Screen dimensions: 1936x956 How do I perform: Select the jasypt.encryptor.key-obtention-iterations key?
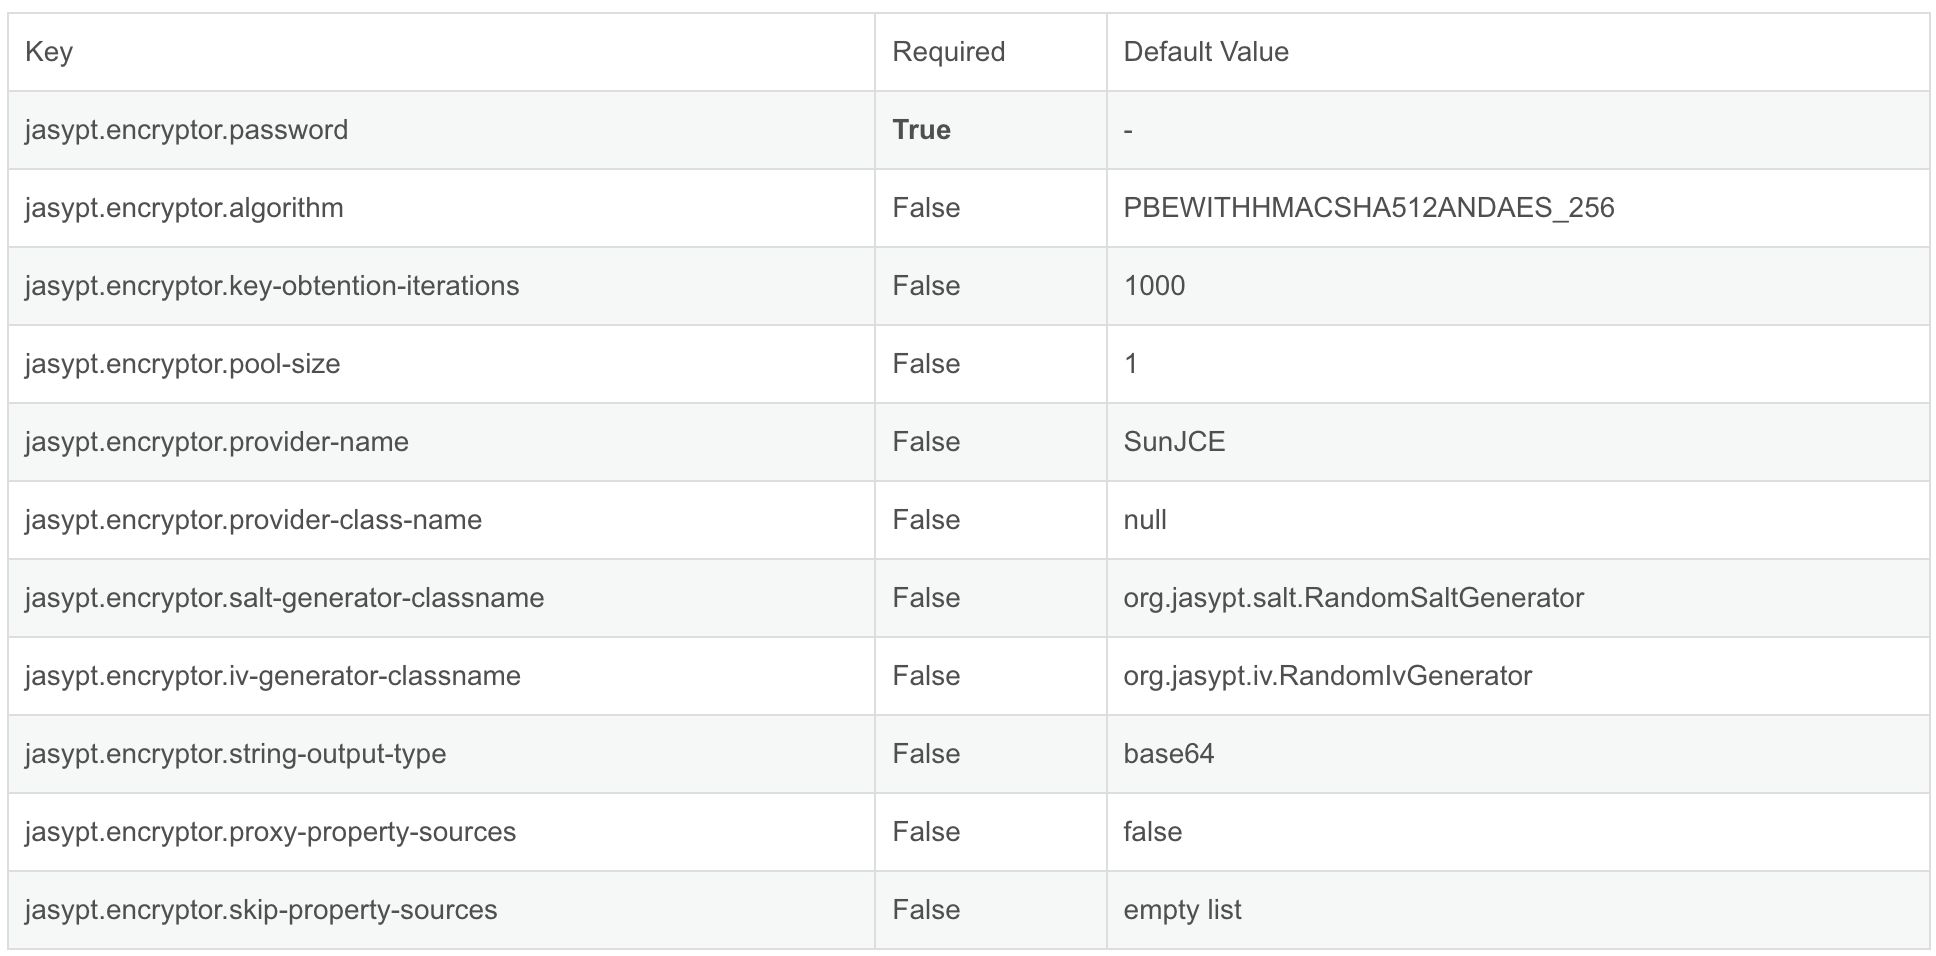(x=272, y=286)
